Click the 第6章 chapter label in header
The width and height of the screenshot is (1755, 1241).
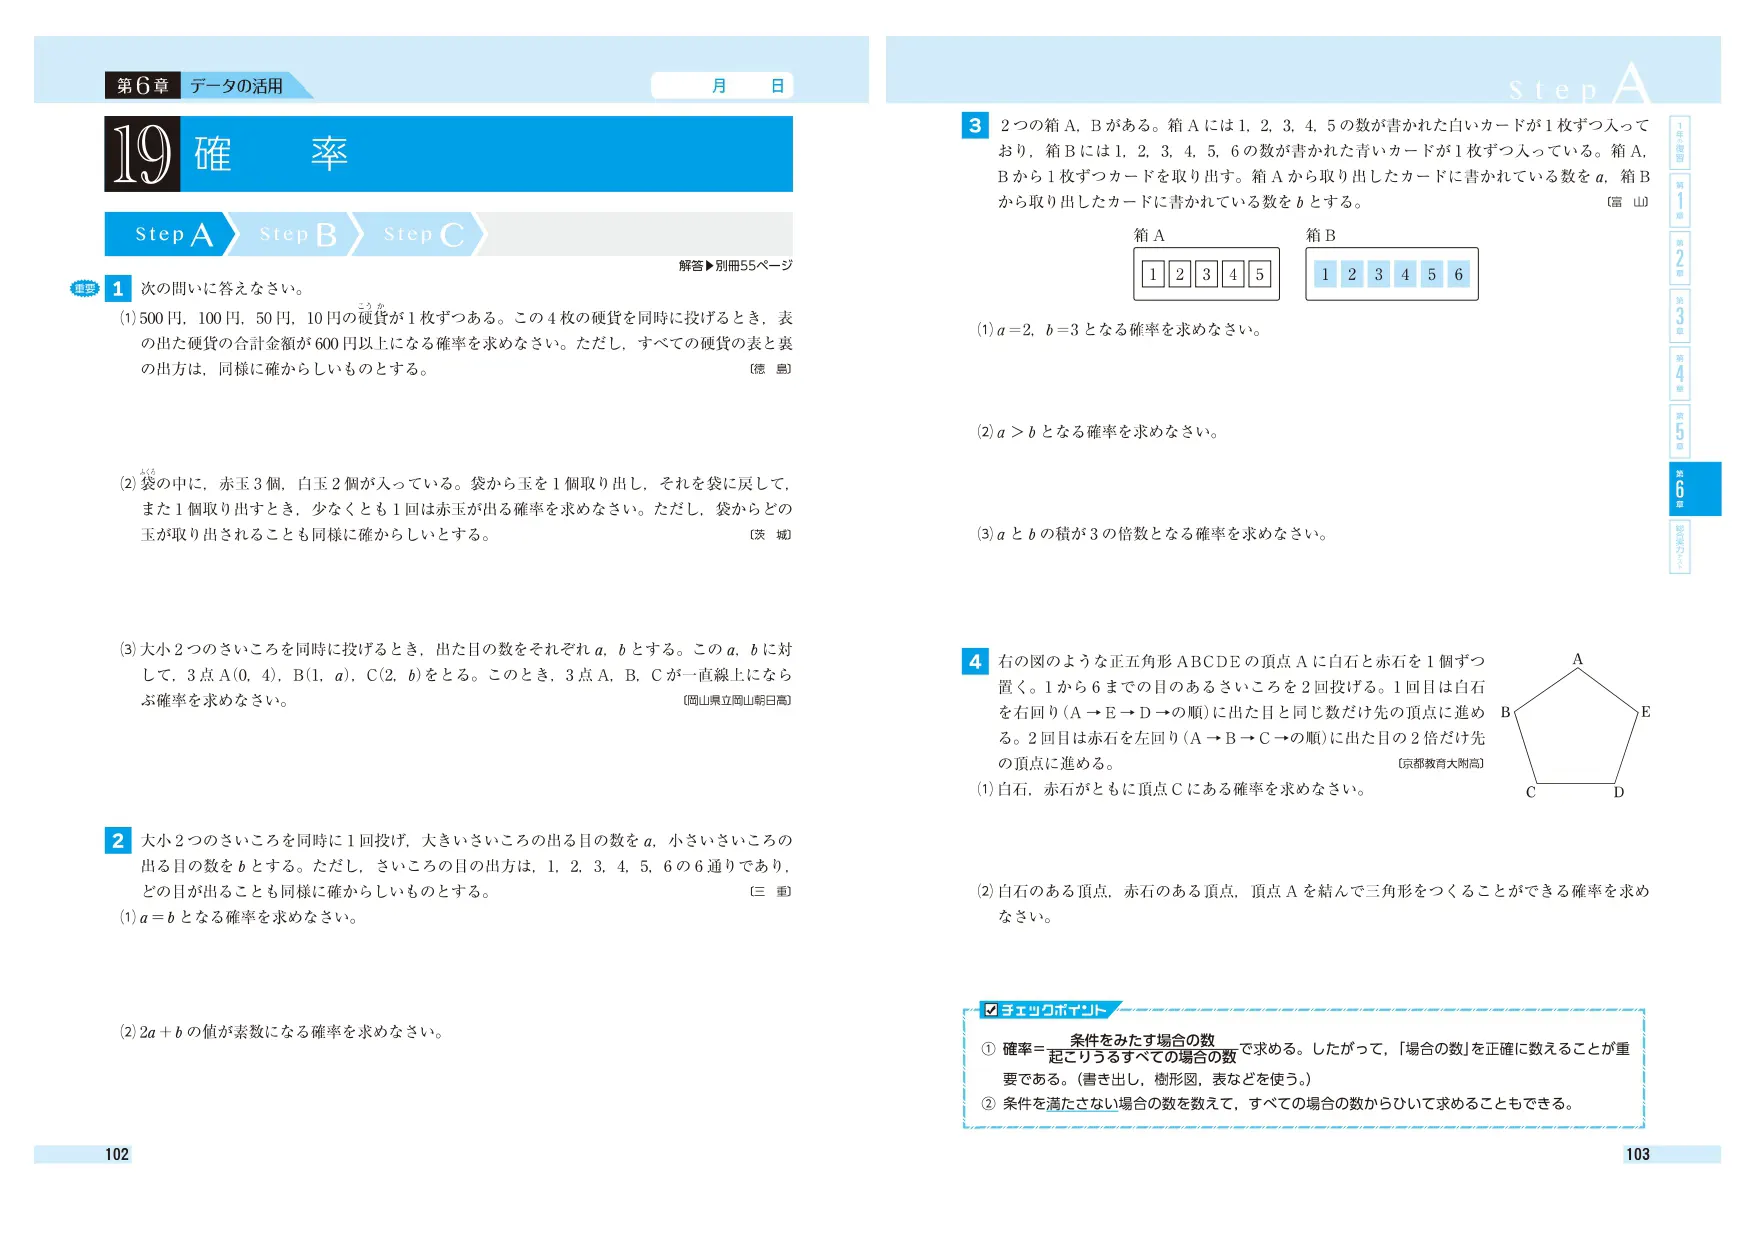[143, 86]
